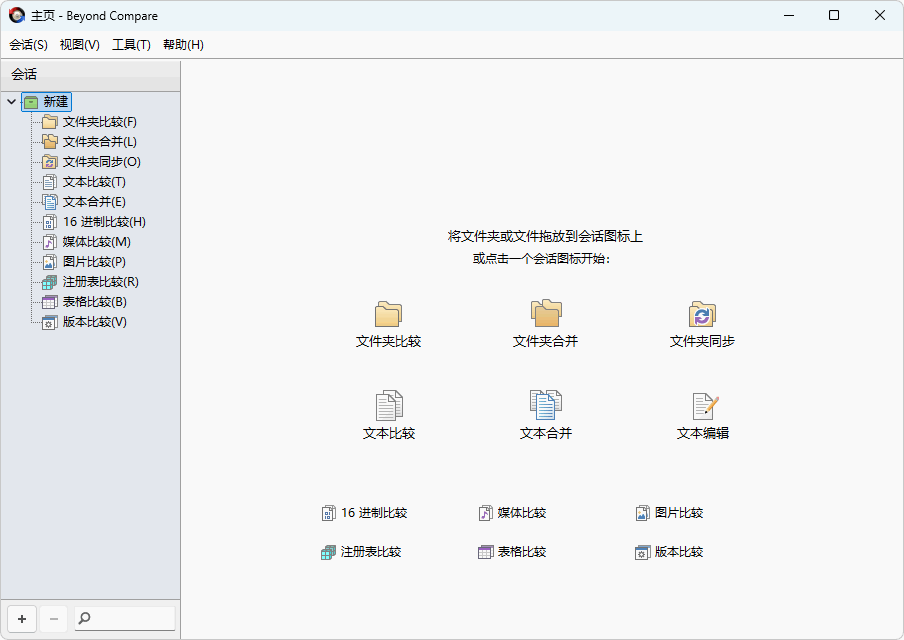Select 文件夹同步(O) icon in session tree

50,162
